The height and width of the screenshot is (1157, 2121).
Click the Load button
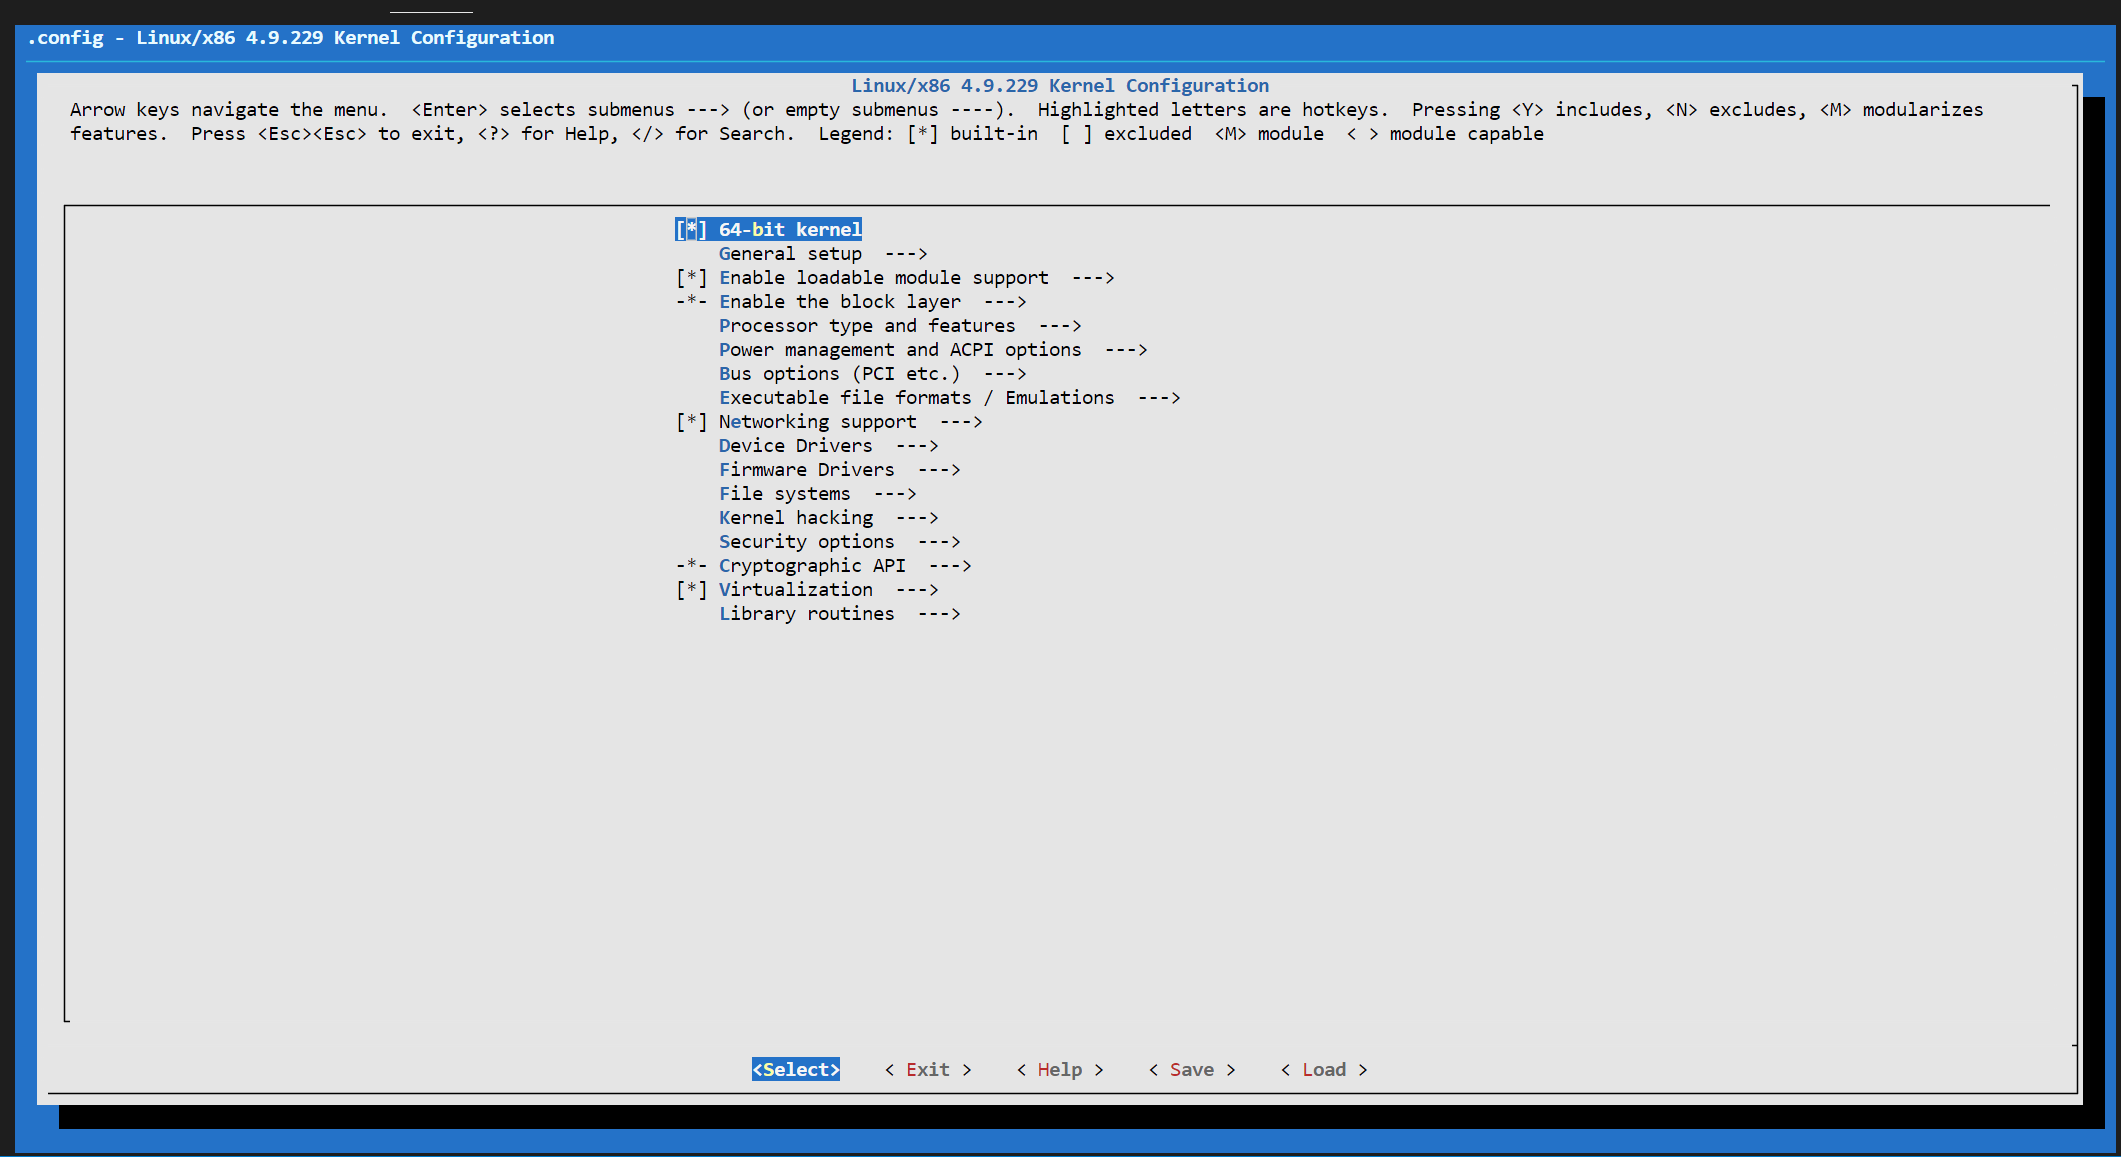click(1324, 1070)
